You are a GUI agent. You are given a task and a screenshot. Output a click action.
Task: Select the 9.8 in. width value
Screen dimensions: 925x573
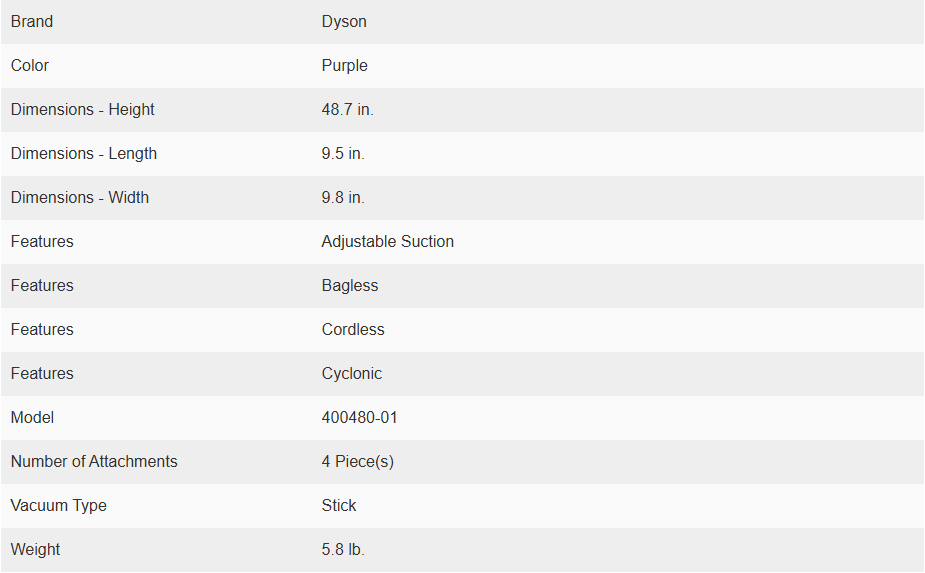[343, 198]
